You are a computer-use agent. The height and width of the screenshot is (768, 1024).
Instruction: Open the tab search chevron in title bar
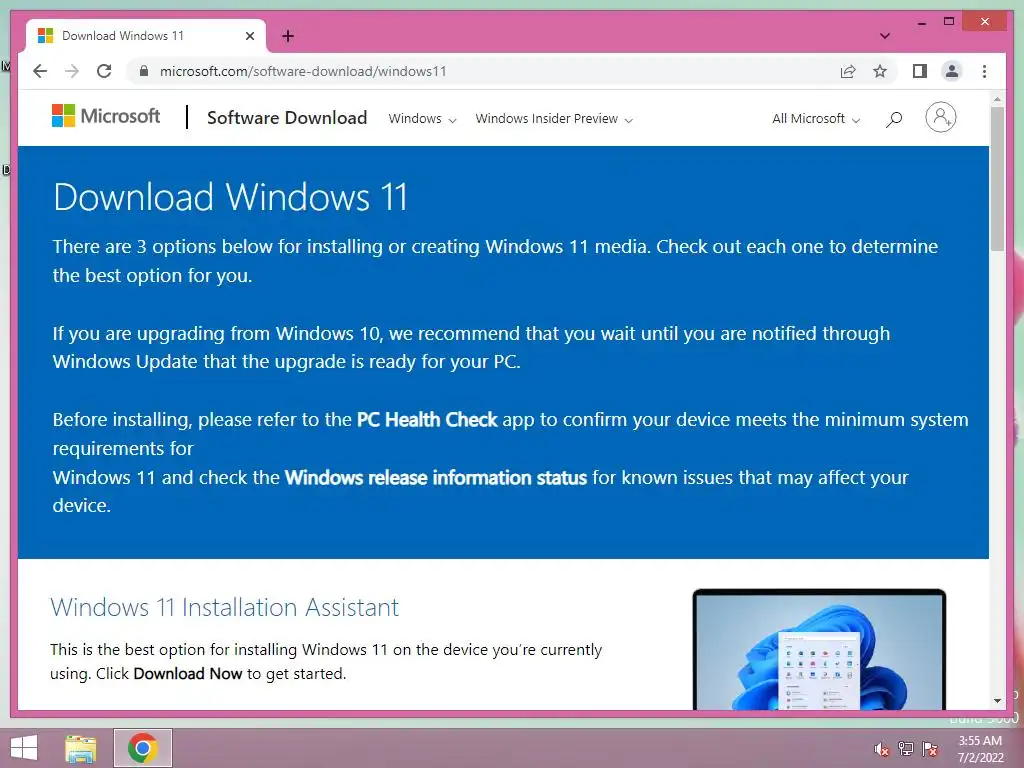pos(885,36)
